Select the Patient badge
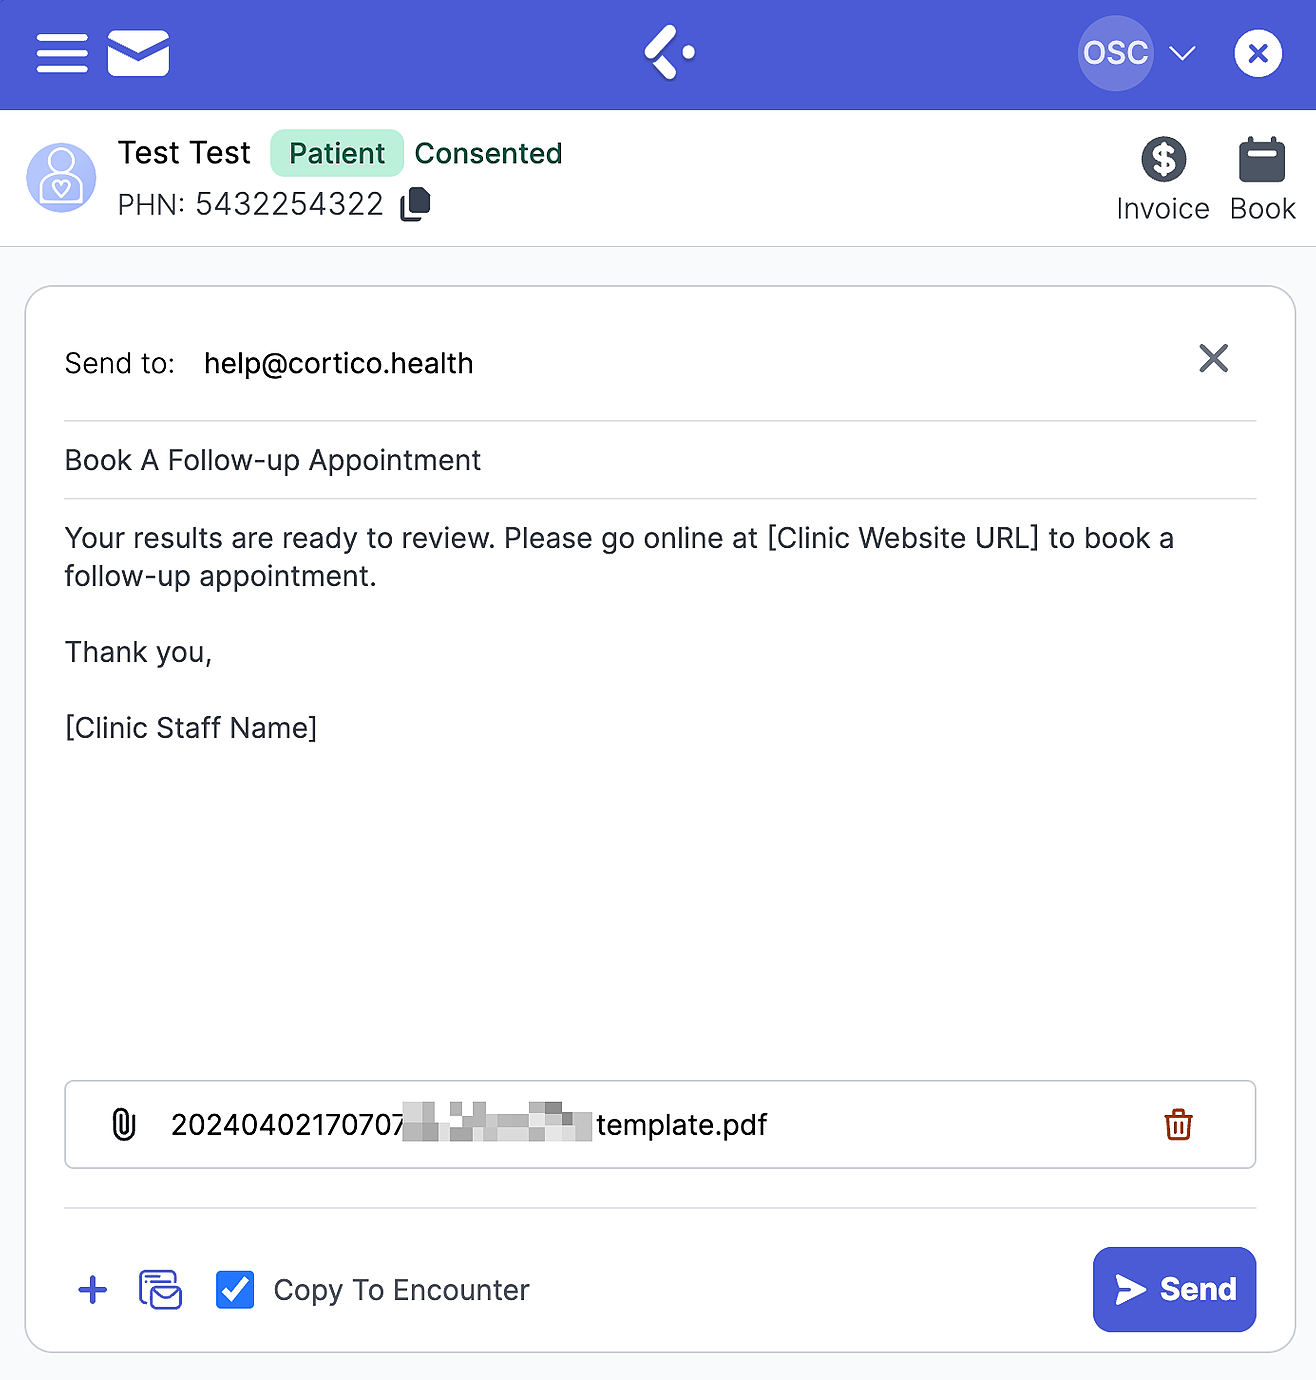Screen dimensions: 1316x1380 (337, 153)
